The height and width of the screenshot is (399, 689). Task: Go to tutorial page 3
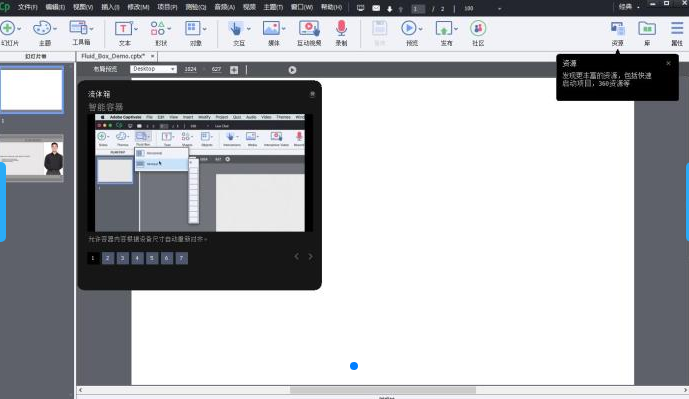coord(123,258)
